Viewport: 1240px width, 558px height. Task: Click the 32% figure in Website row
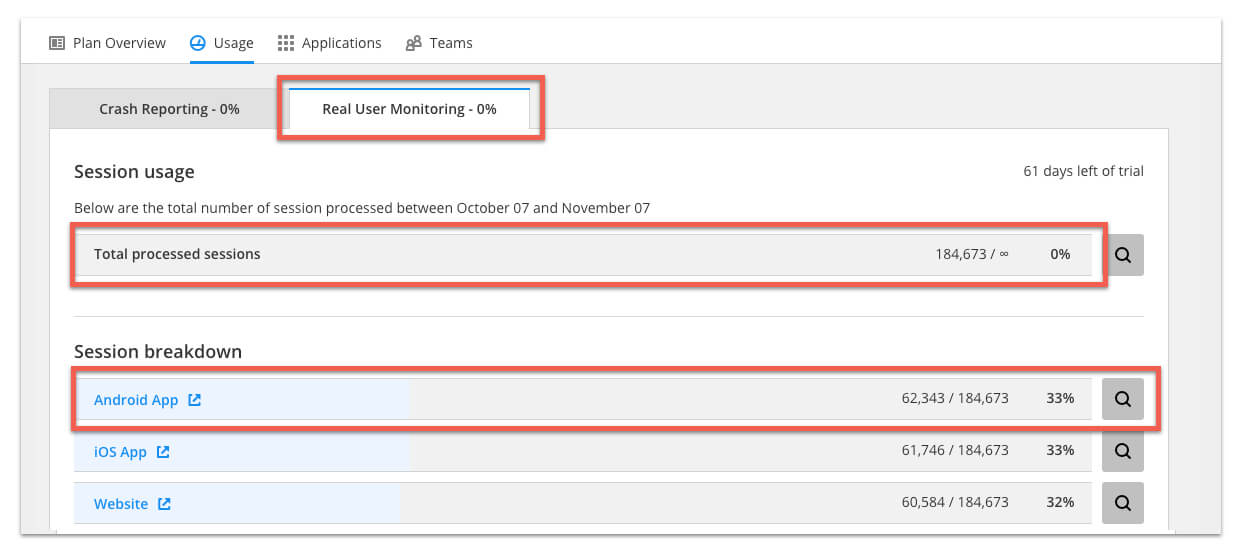1060,502
